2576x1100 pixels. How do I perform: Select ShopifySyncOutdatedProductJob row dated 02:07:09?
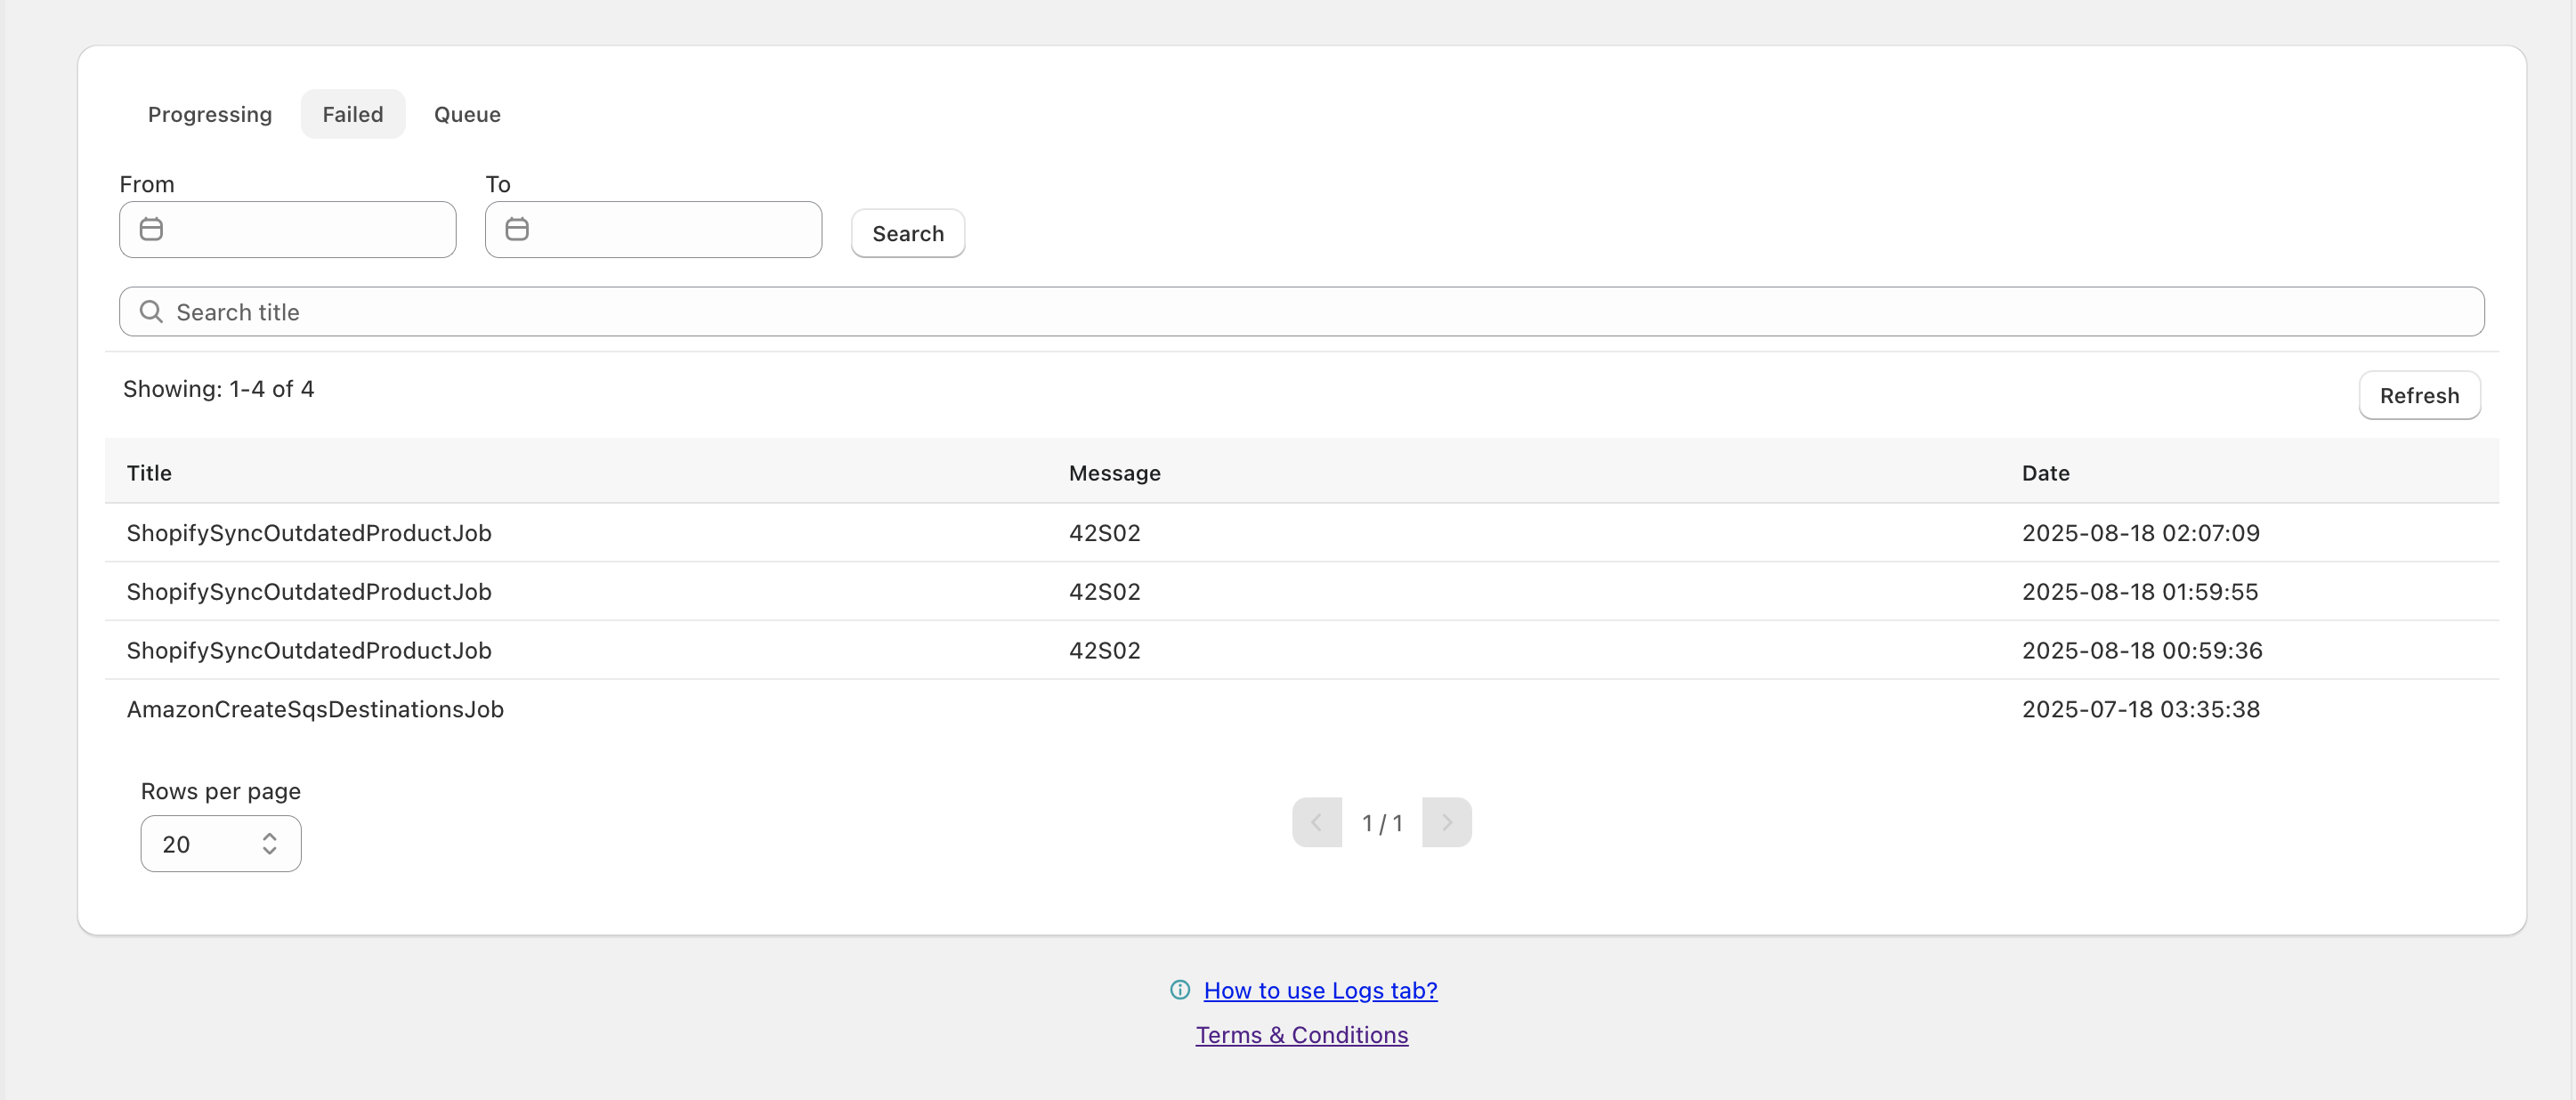309,533
